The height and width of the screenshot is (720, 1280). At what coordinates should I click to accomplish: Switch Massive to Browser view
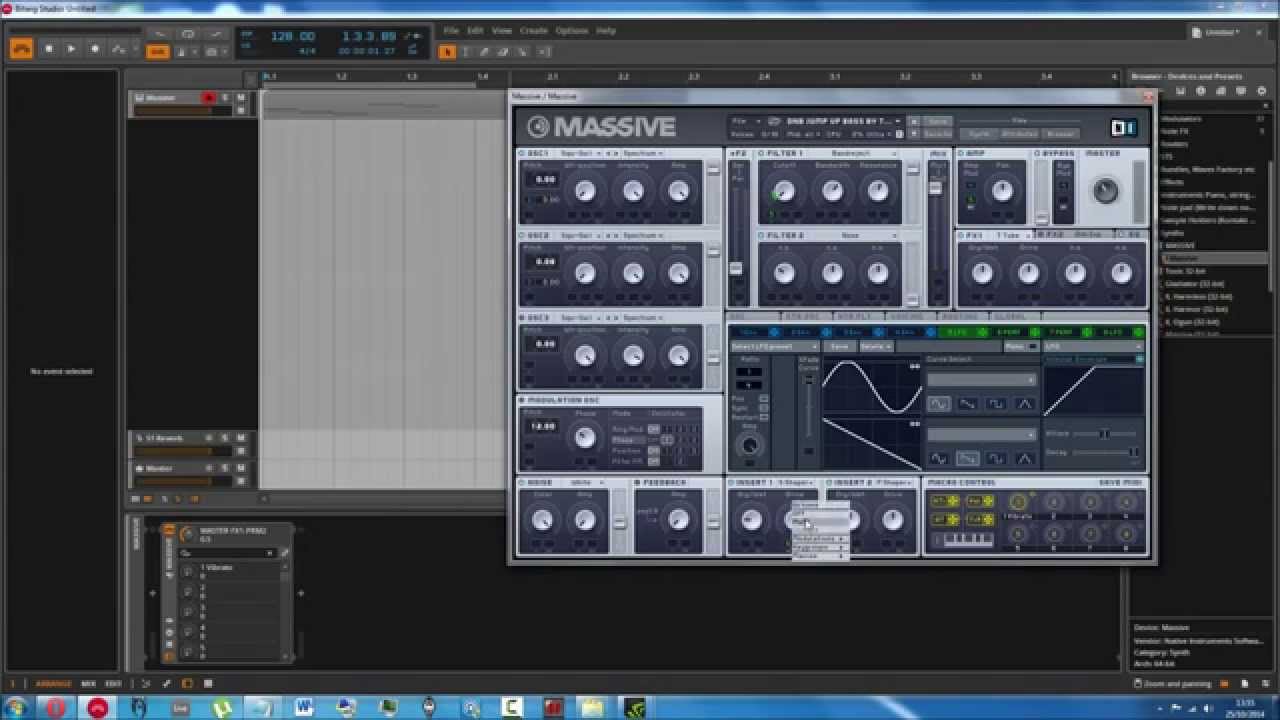tap(1060, 133)
